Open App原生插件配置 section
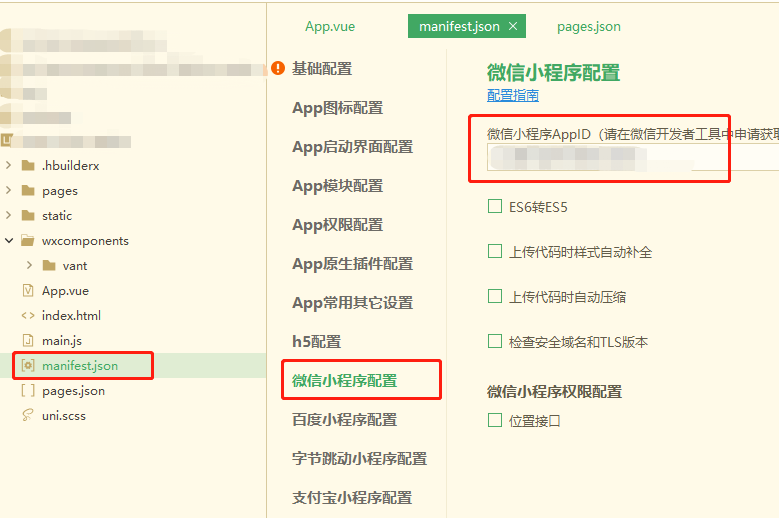This screenshot has width=779, height=518. (x=353, y=264)
